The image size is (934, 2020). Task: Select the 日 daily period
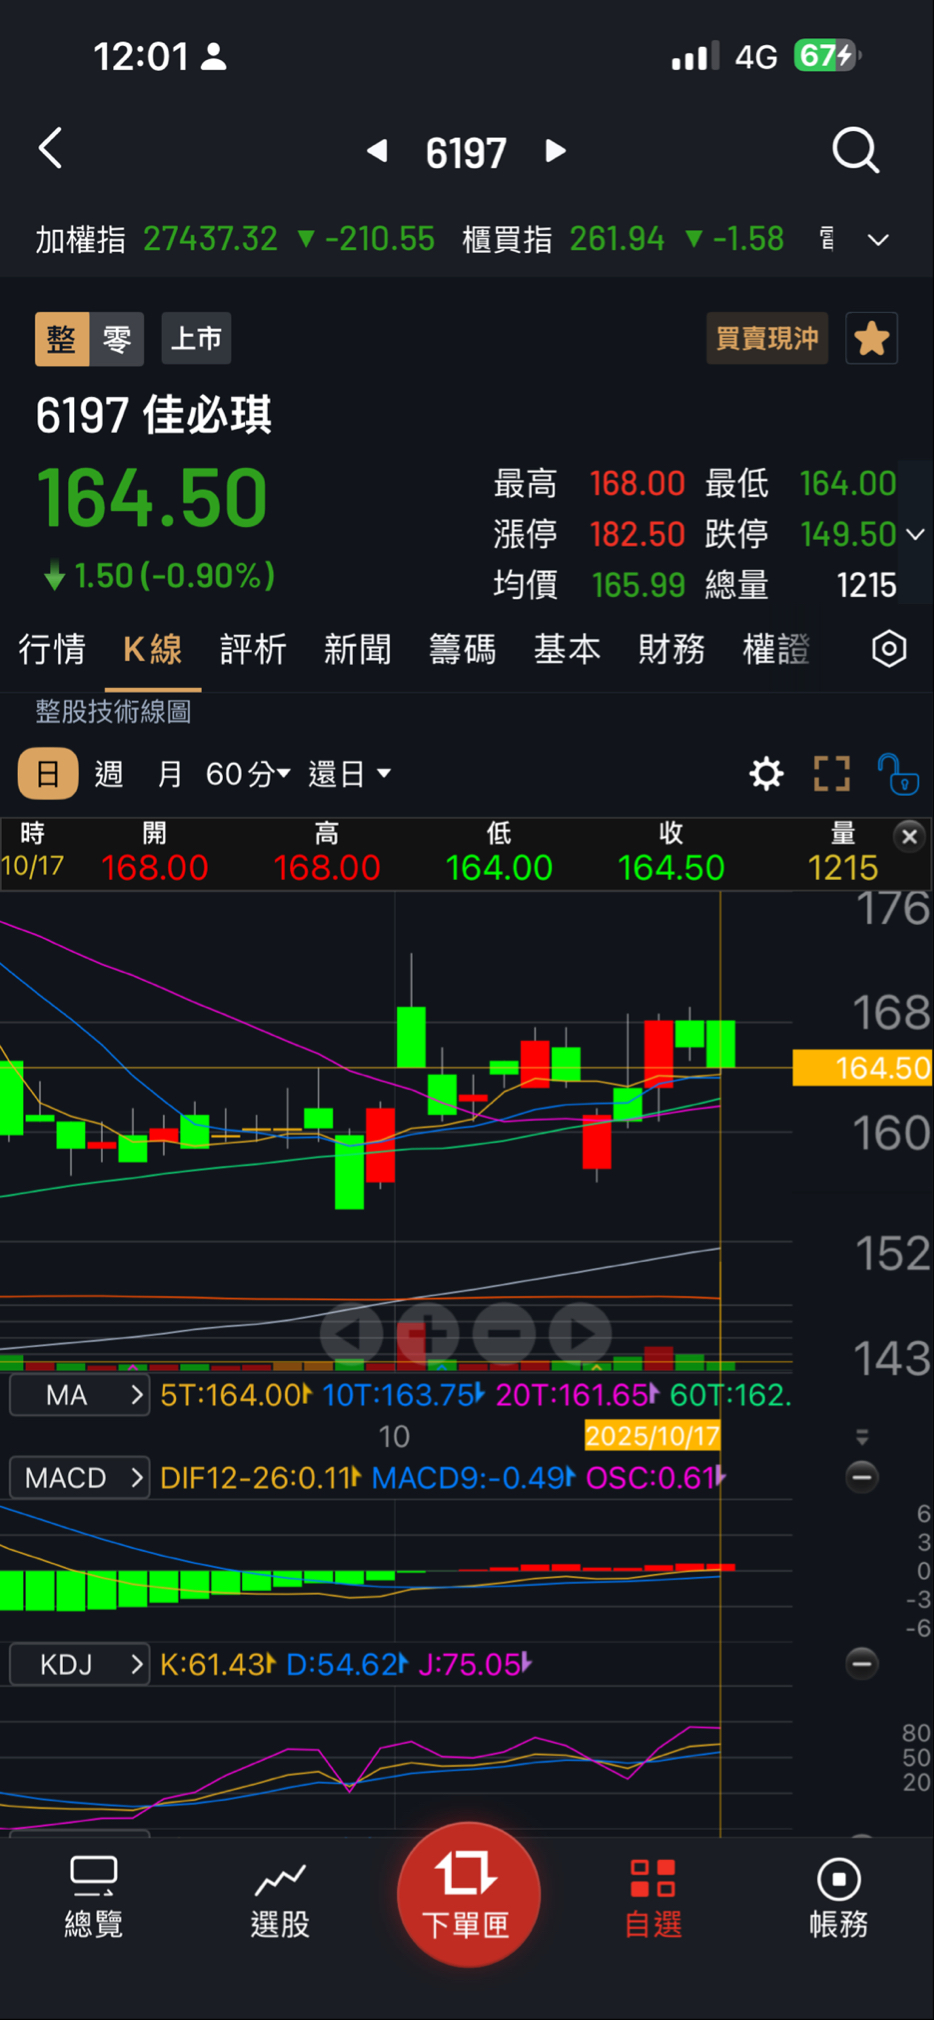48,774
